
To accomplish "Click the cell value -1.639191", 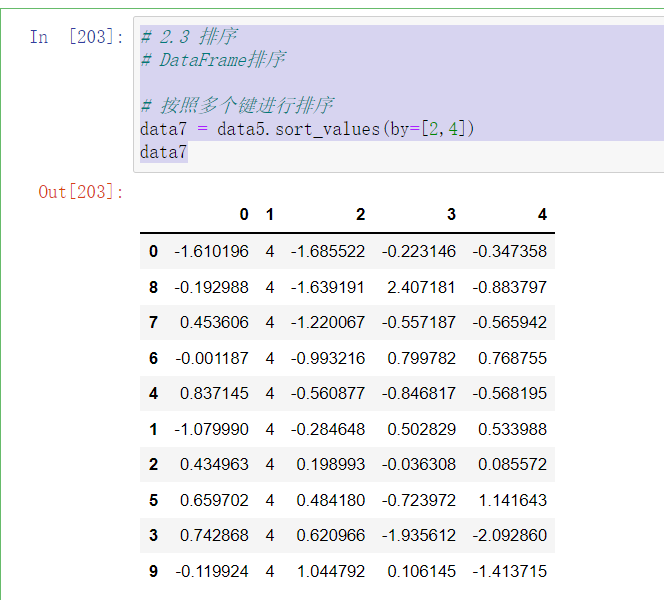I will [x=328, y=287].
